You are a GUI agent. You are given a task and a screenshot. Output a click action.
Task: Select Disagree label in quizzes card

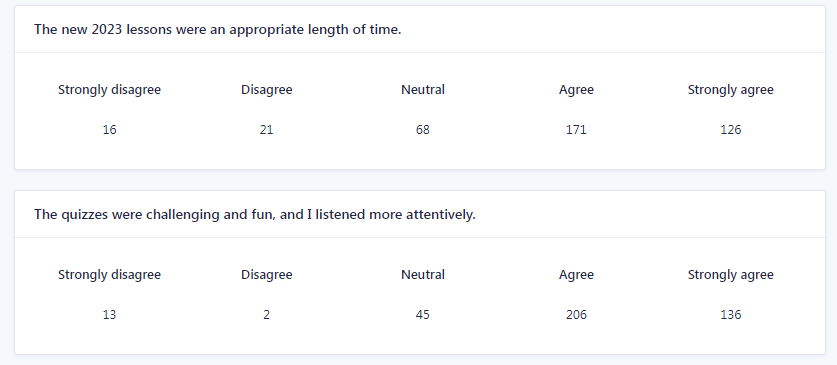coord(266,275)
